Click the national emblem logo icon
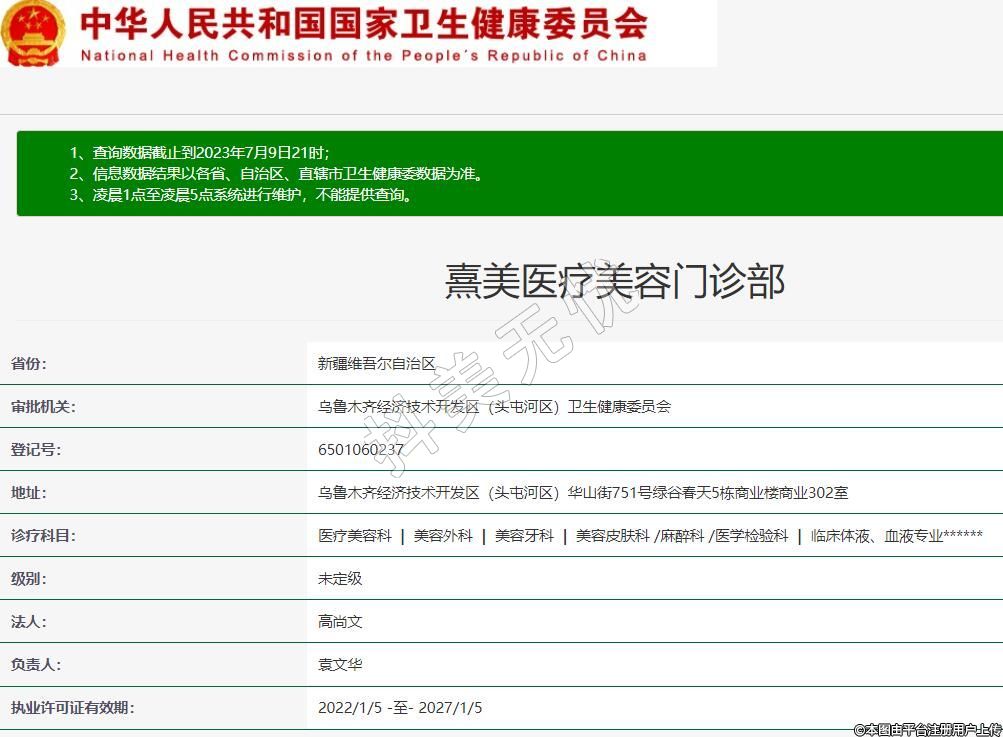The image size is (1003, 737). pyautogui.click(x=33, y=33)
